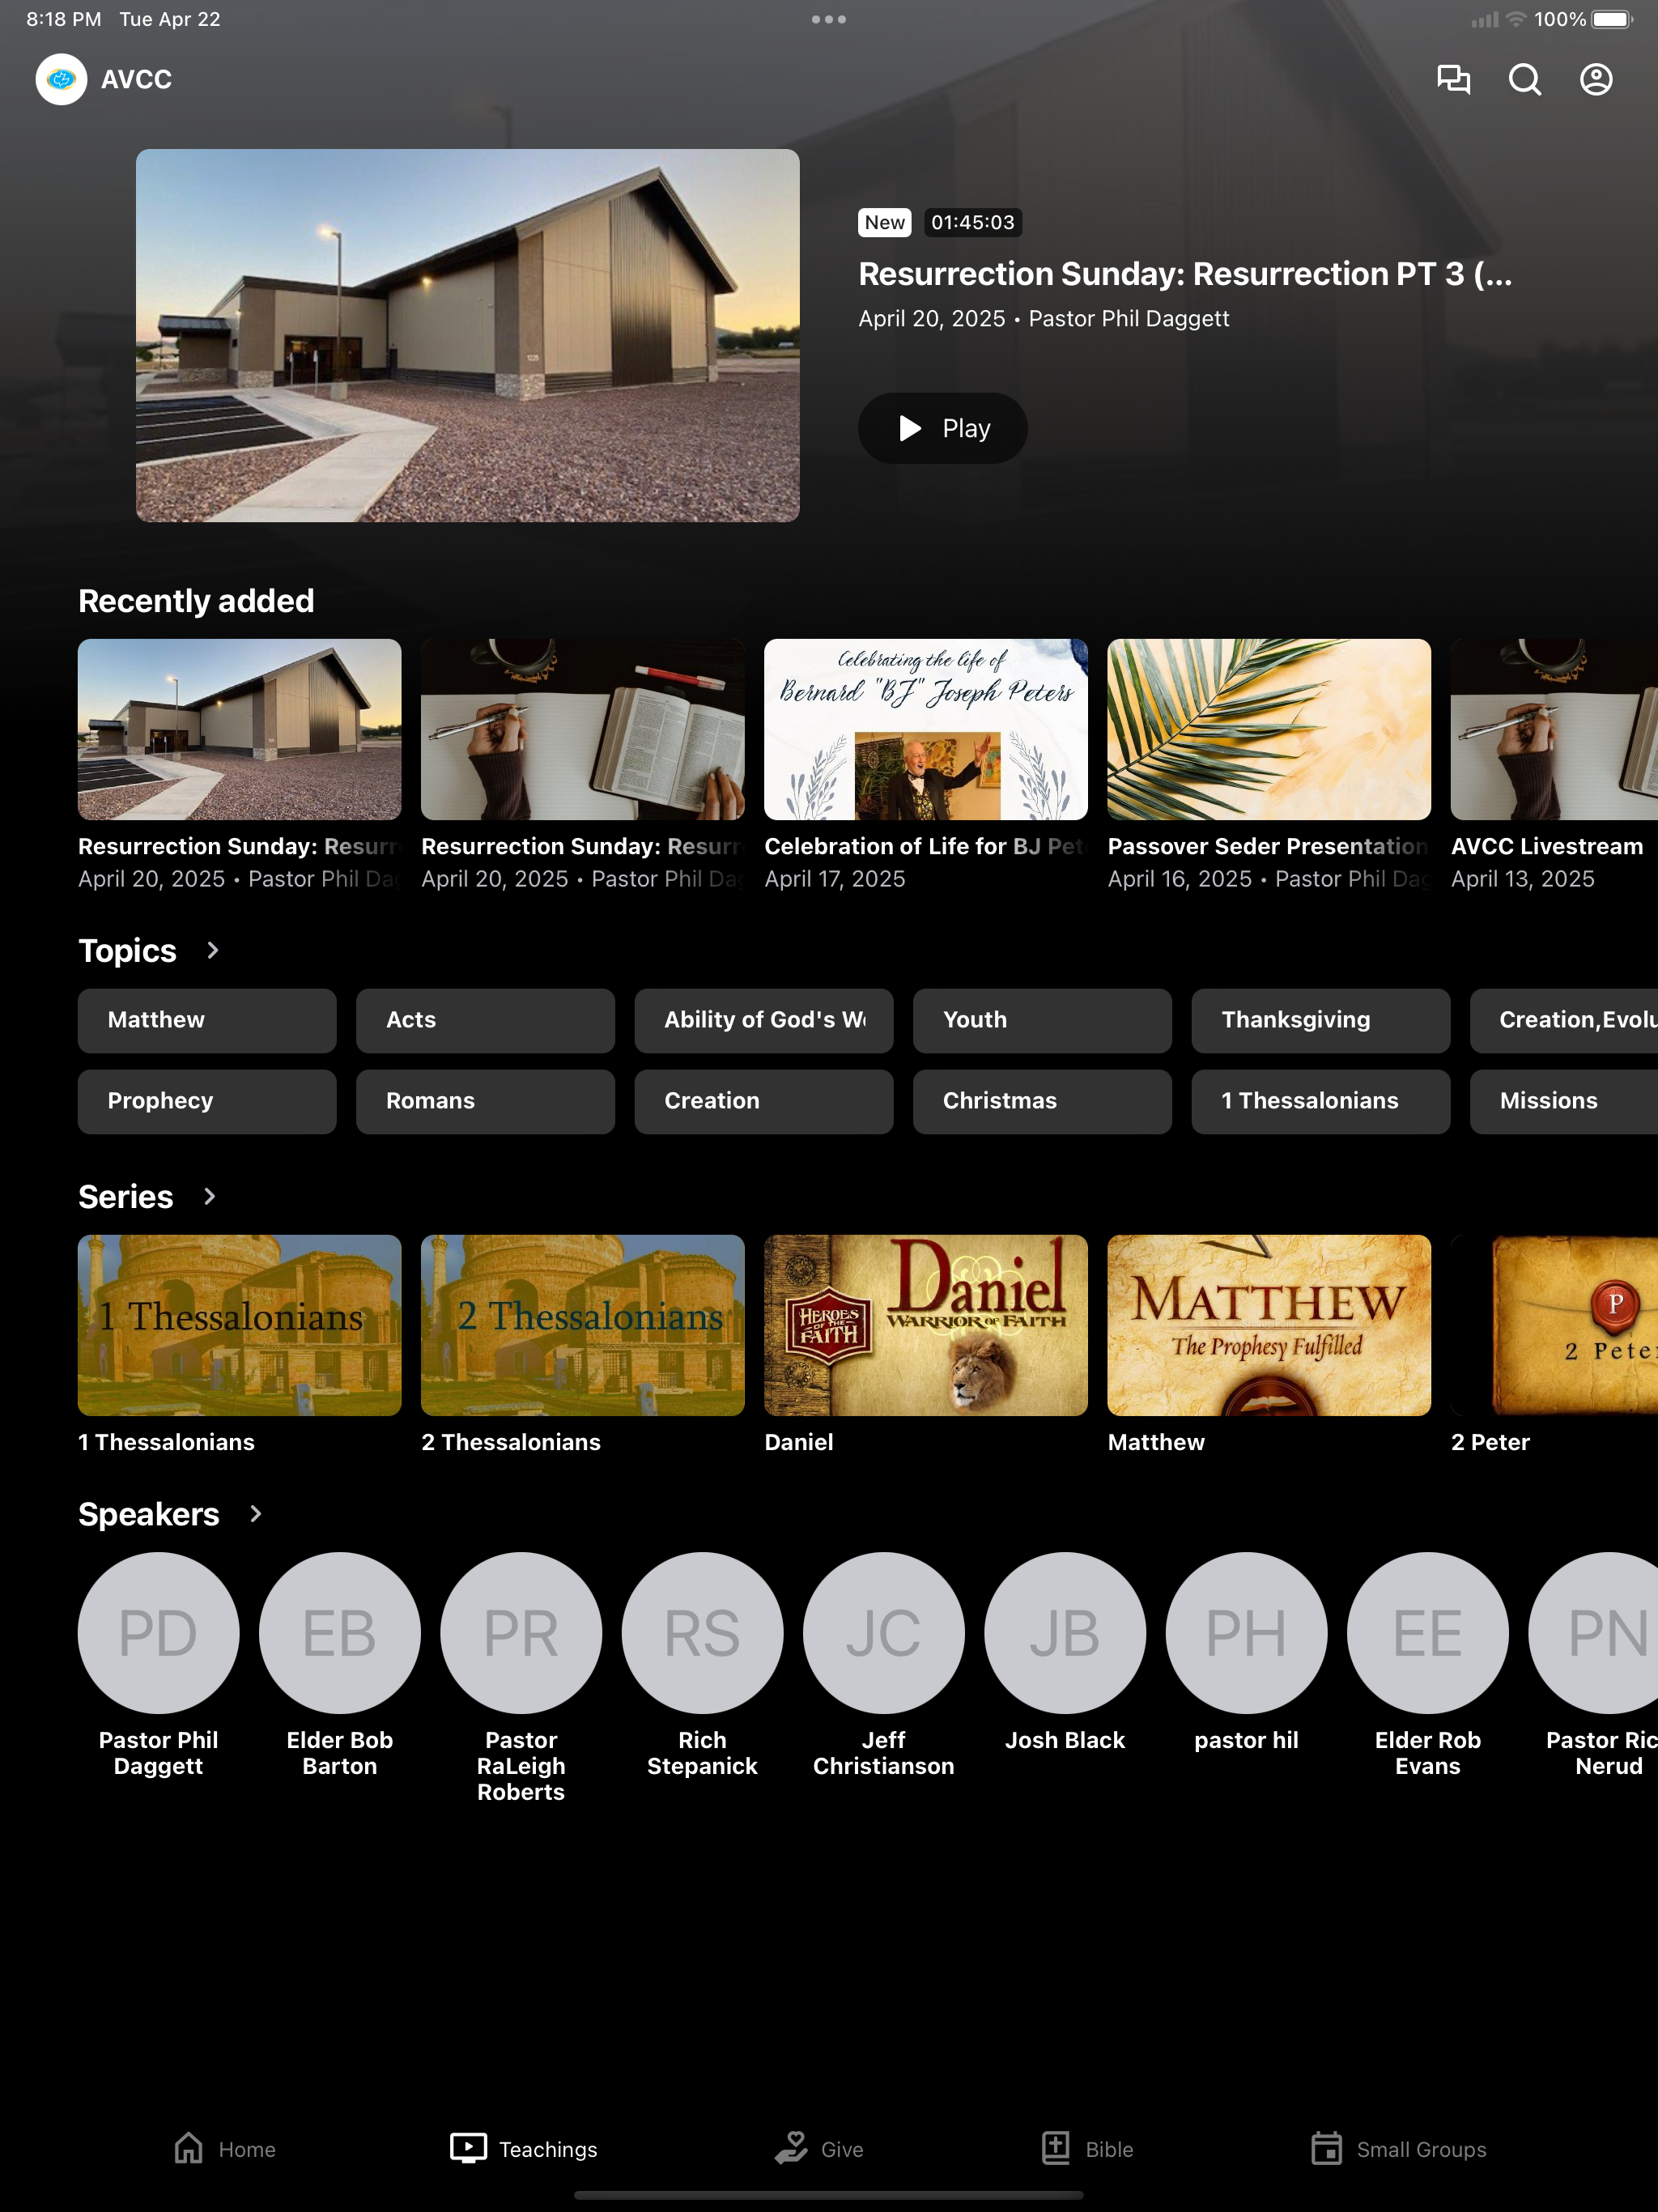
Task: Tap the Topics heading text
Action: pos(127,950)
